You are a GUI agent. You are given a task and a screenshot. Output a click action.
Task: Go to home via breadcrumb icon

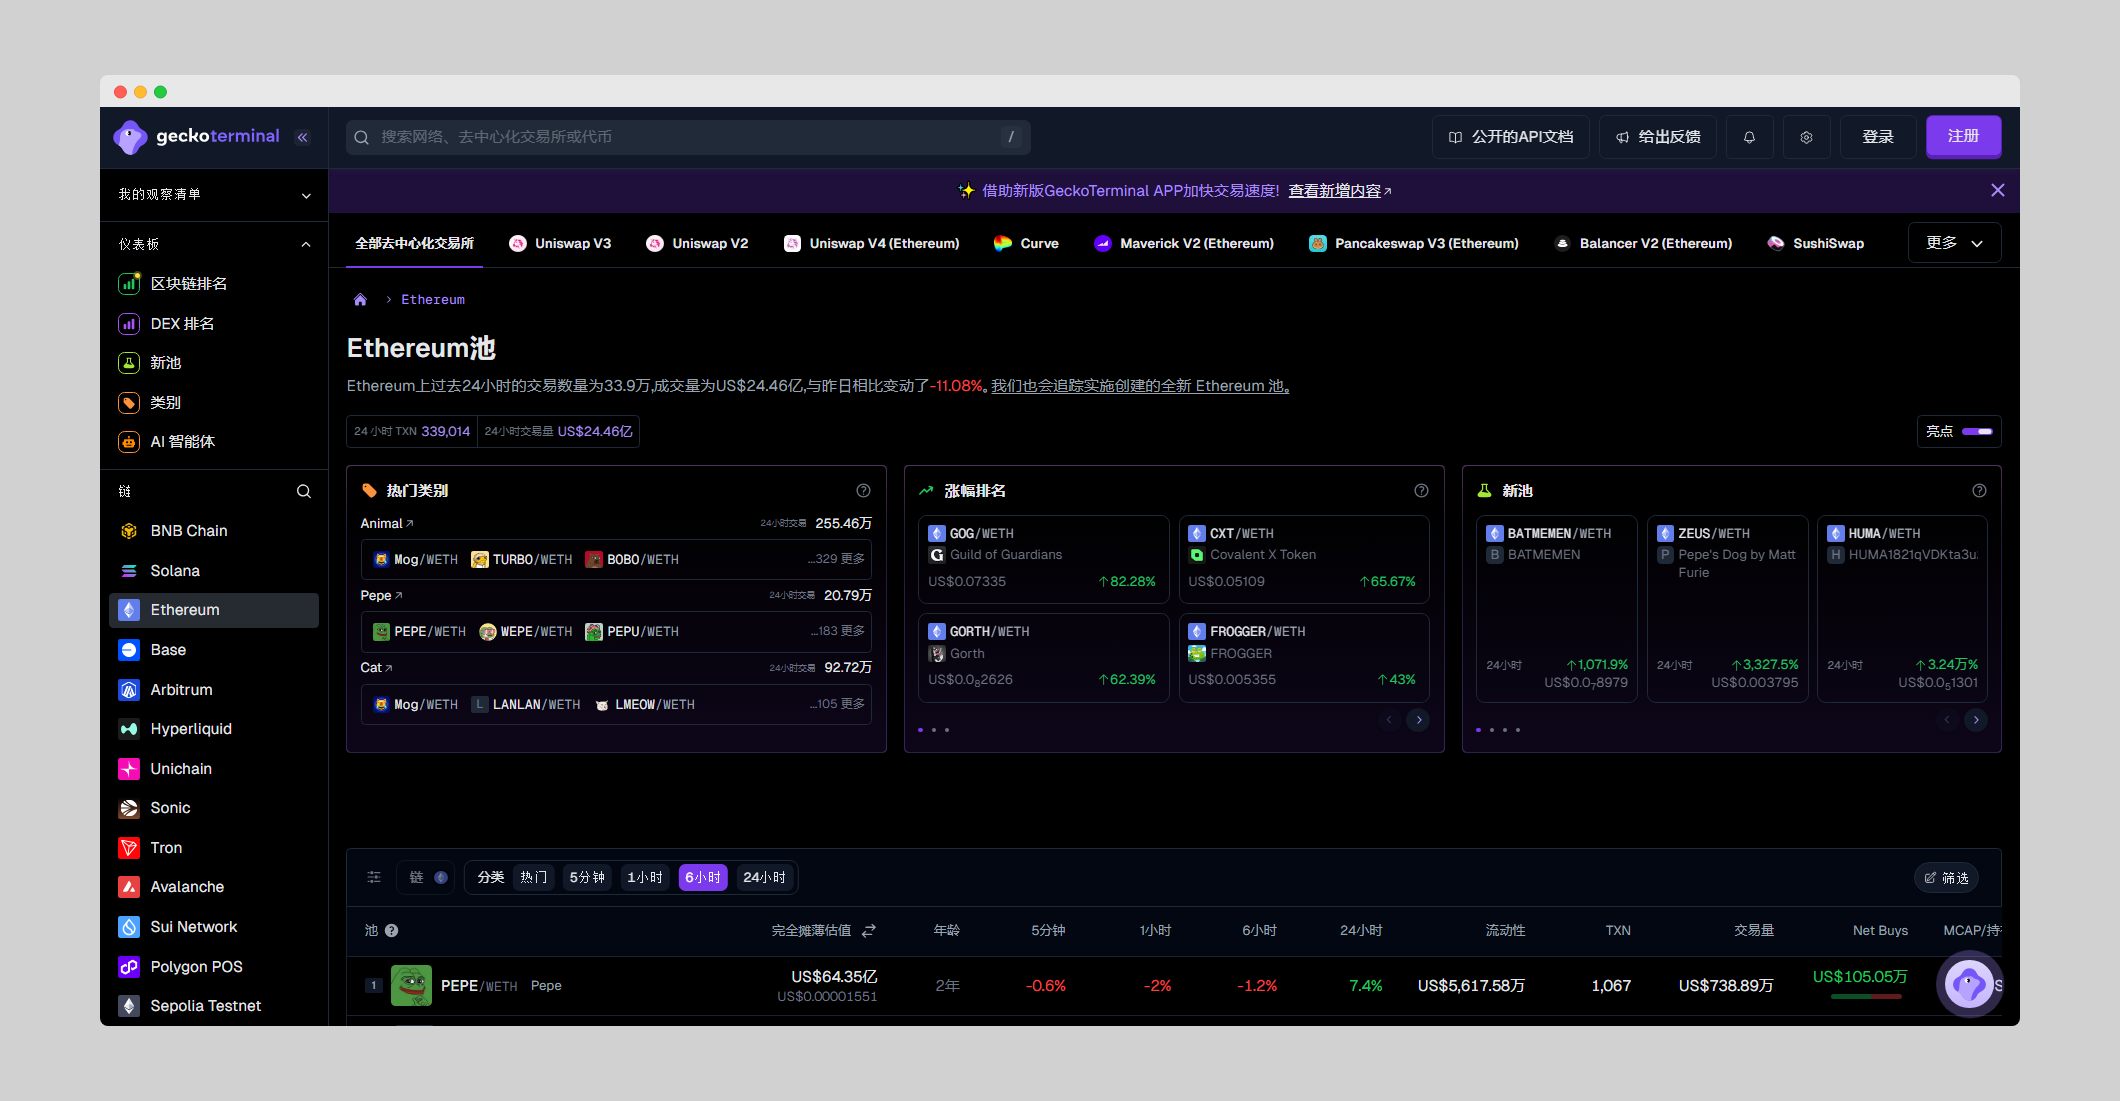[360, 300]
